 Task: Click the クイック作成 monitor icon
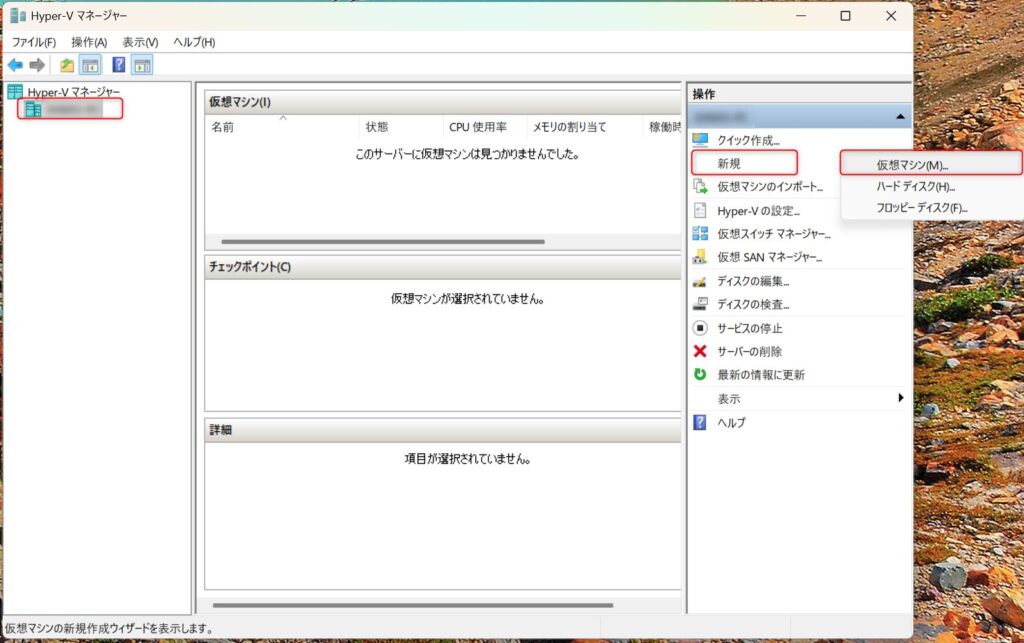pyautogui.click(x=700, y=140)
